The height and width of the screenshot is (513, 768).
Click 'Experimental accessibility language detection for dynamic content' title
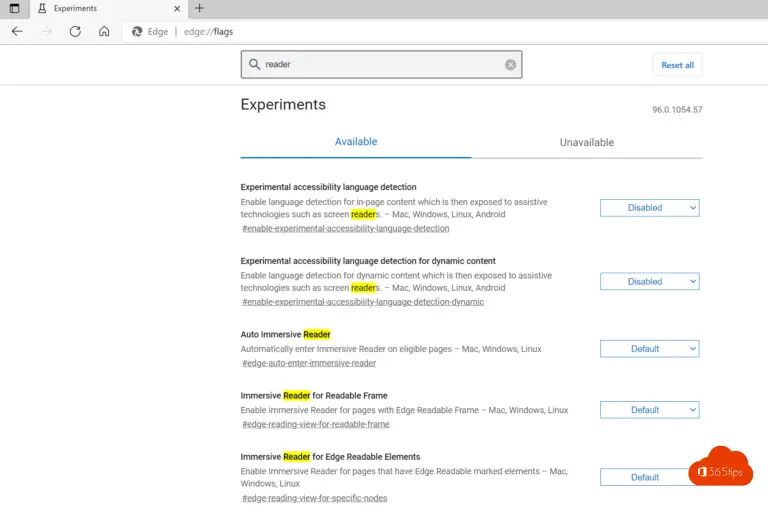[x=368, y=261]
